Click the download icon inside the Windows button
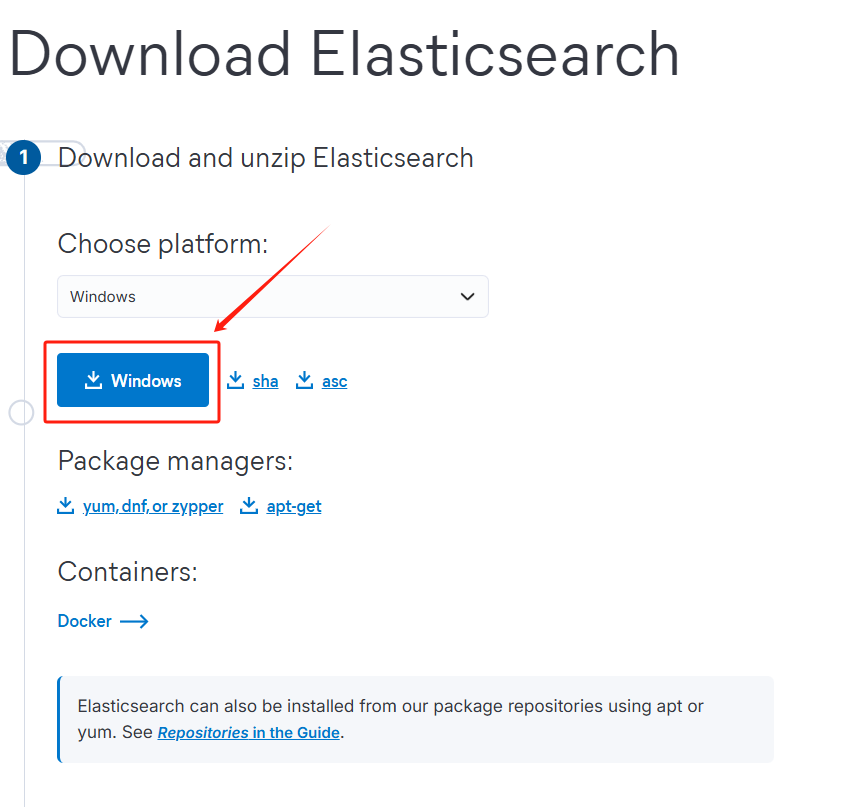Viewport: 843px width, 807px height. tap(94, 380)
